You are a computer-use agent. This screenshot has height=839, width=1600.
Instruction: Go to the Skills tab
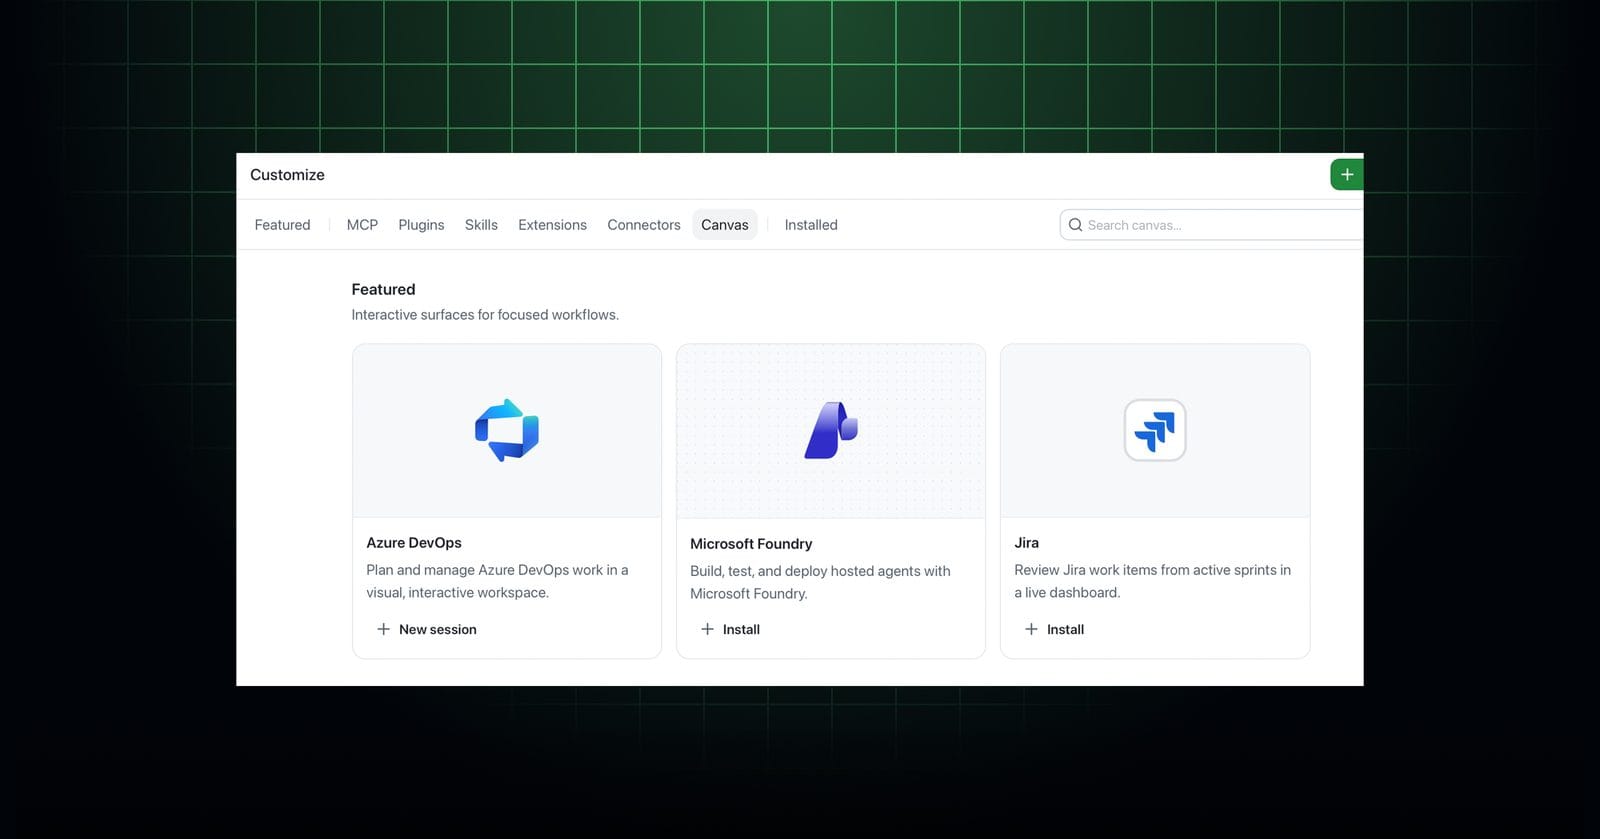(481, 225)
